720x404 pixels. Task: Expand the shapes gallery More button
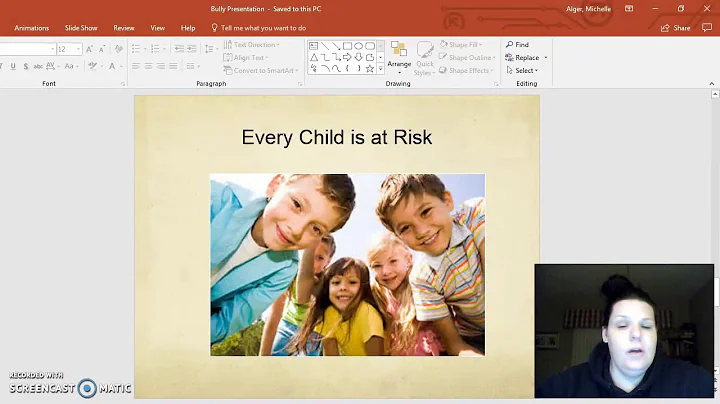380,69
